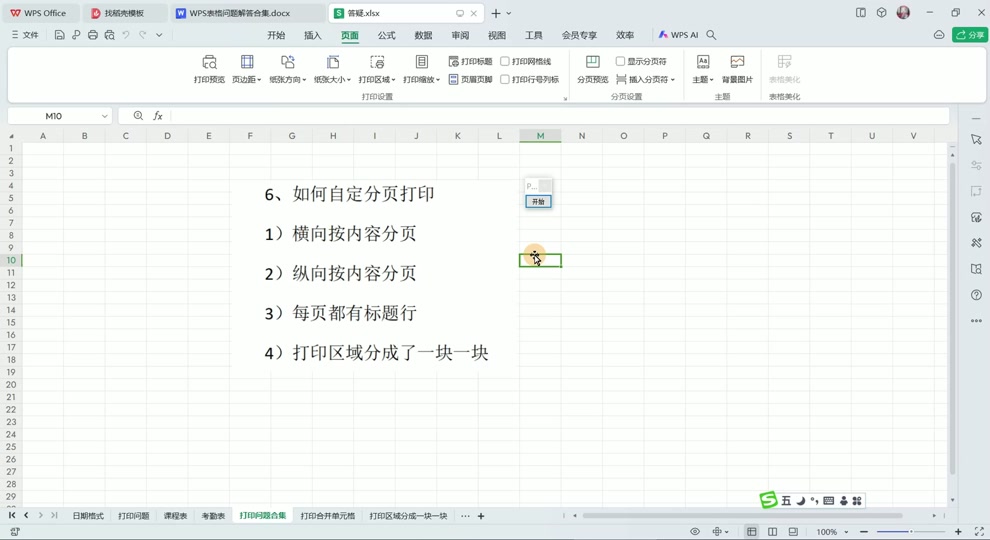990x540 pixels.
Task: Select 打印问题 sheet tab
Action: coord(134,516)
